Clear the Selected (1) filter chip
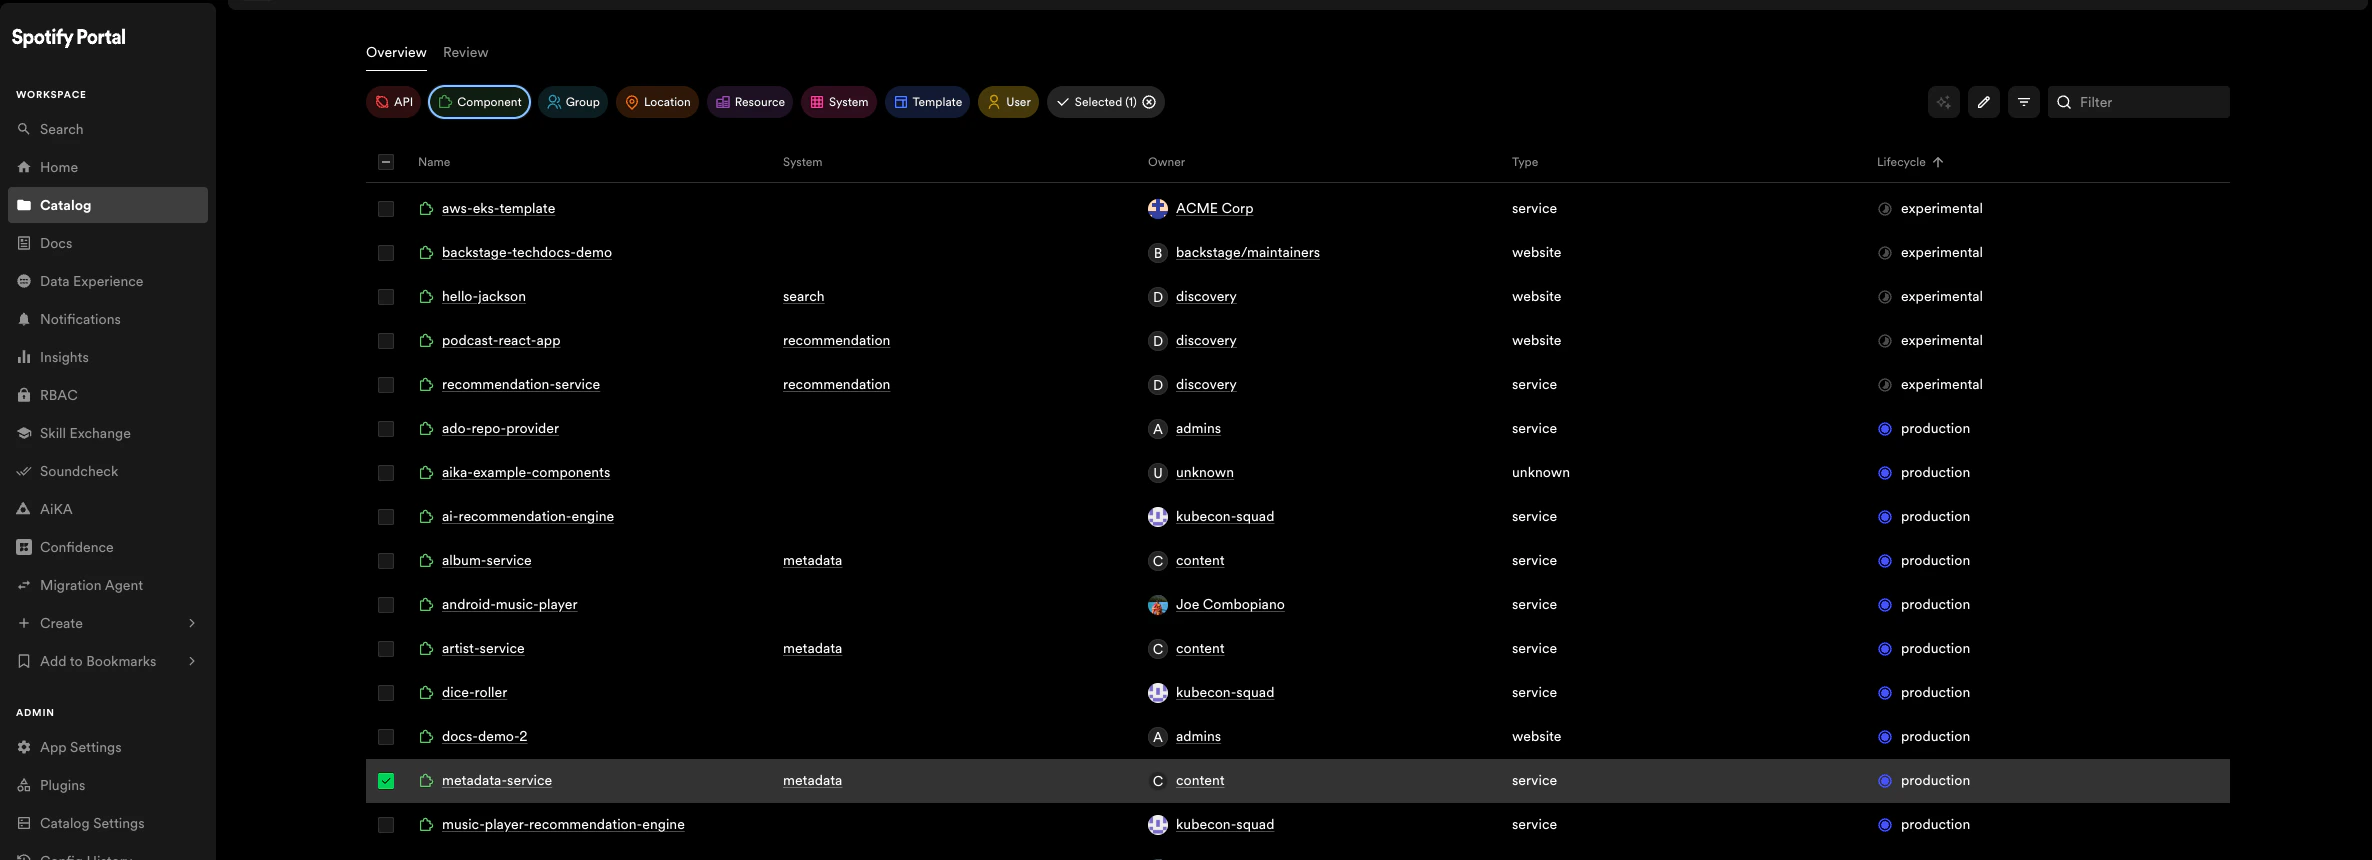The width and height of the screenshot is (2372, 860). click(1149, 102)
